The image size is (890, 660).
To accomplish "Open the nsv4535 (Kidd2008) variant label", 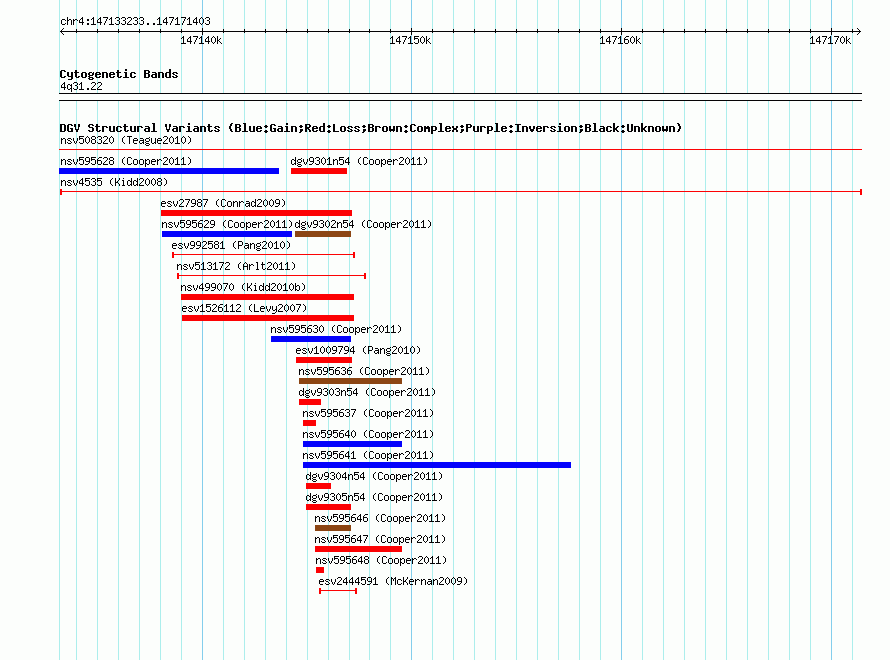I will [x=114, y=182].
